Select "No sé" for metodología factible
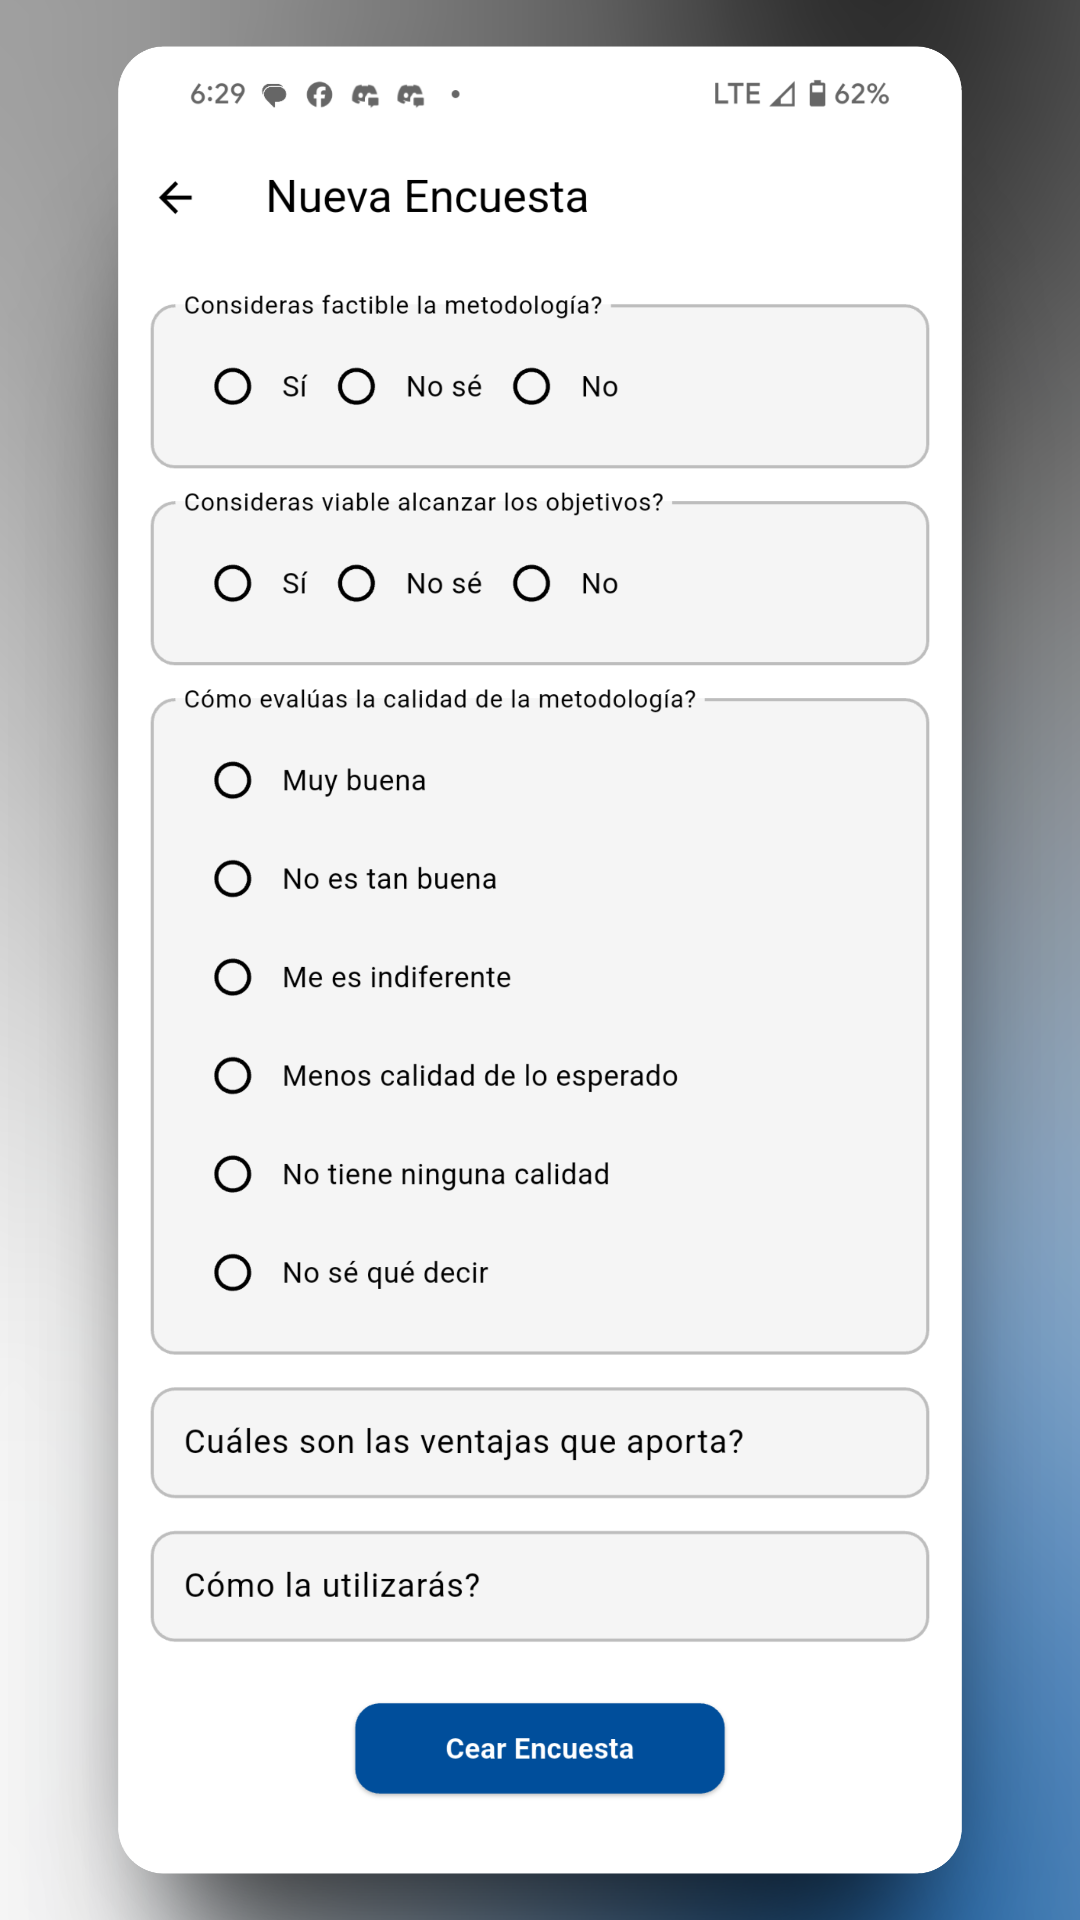 (357, 386)
